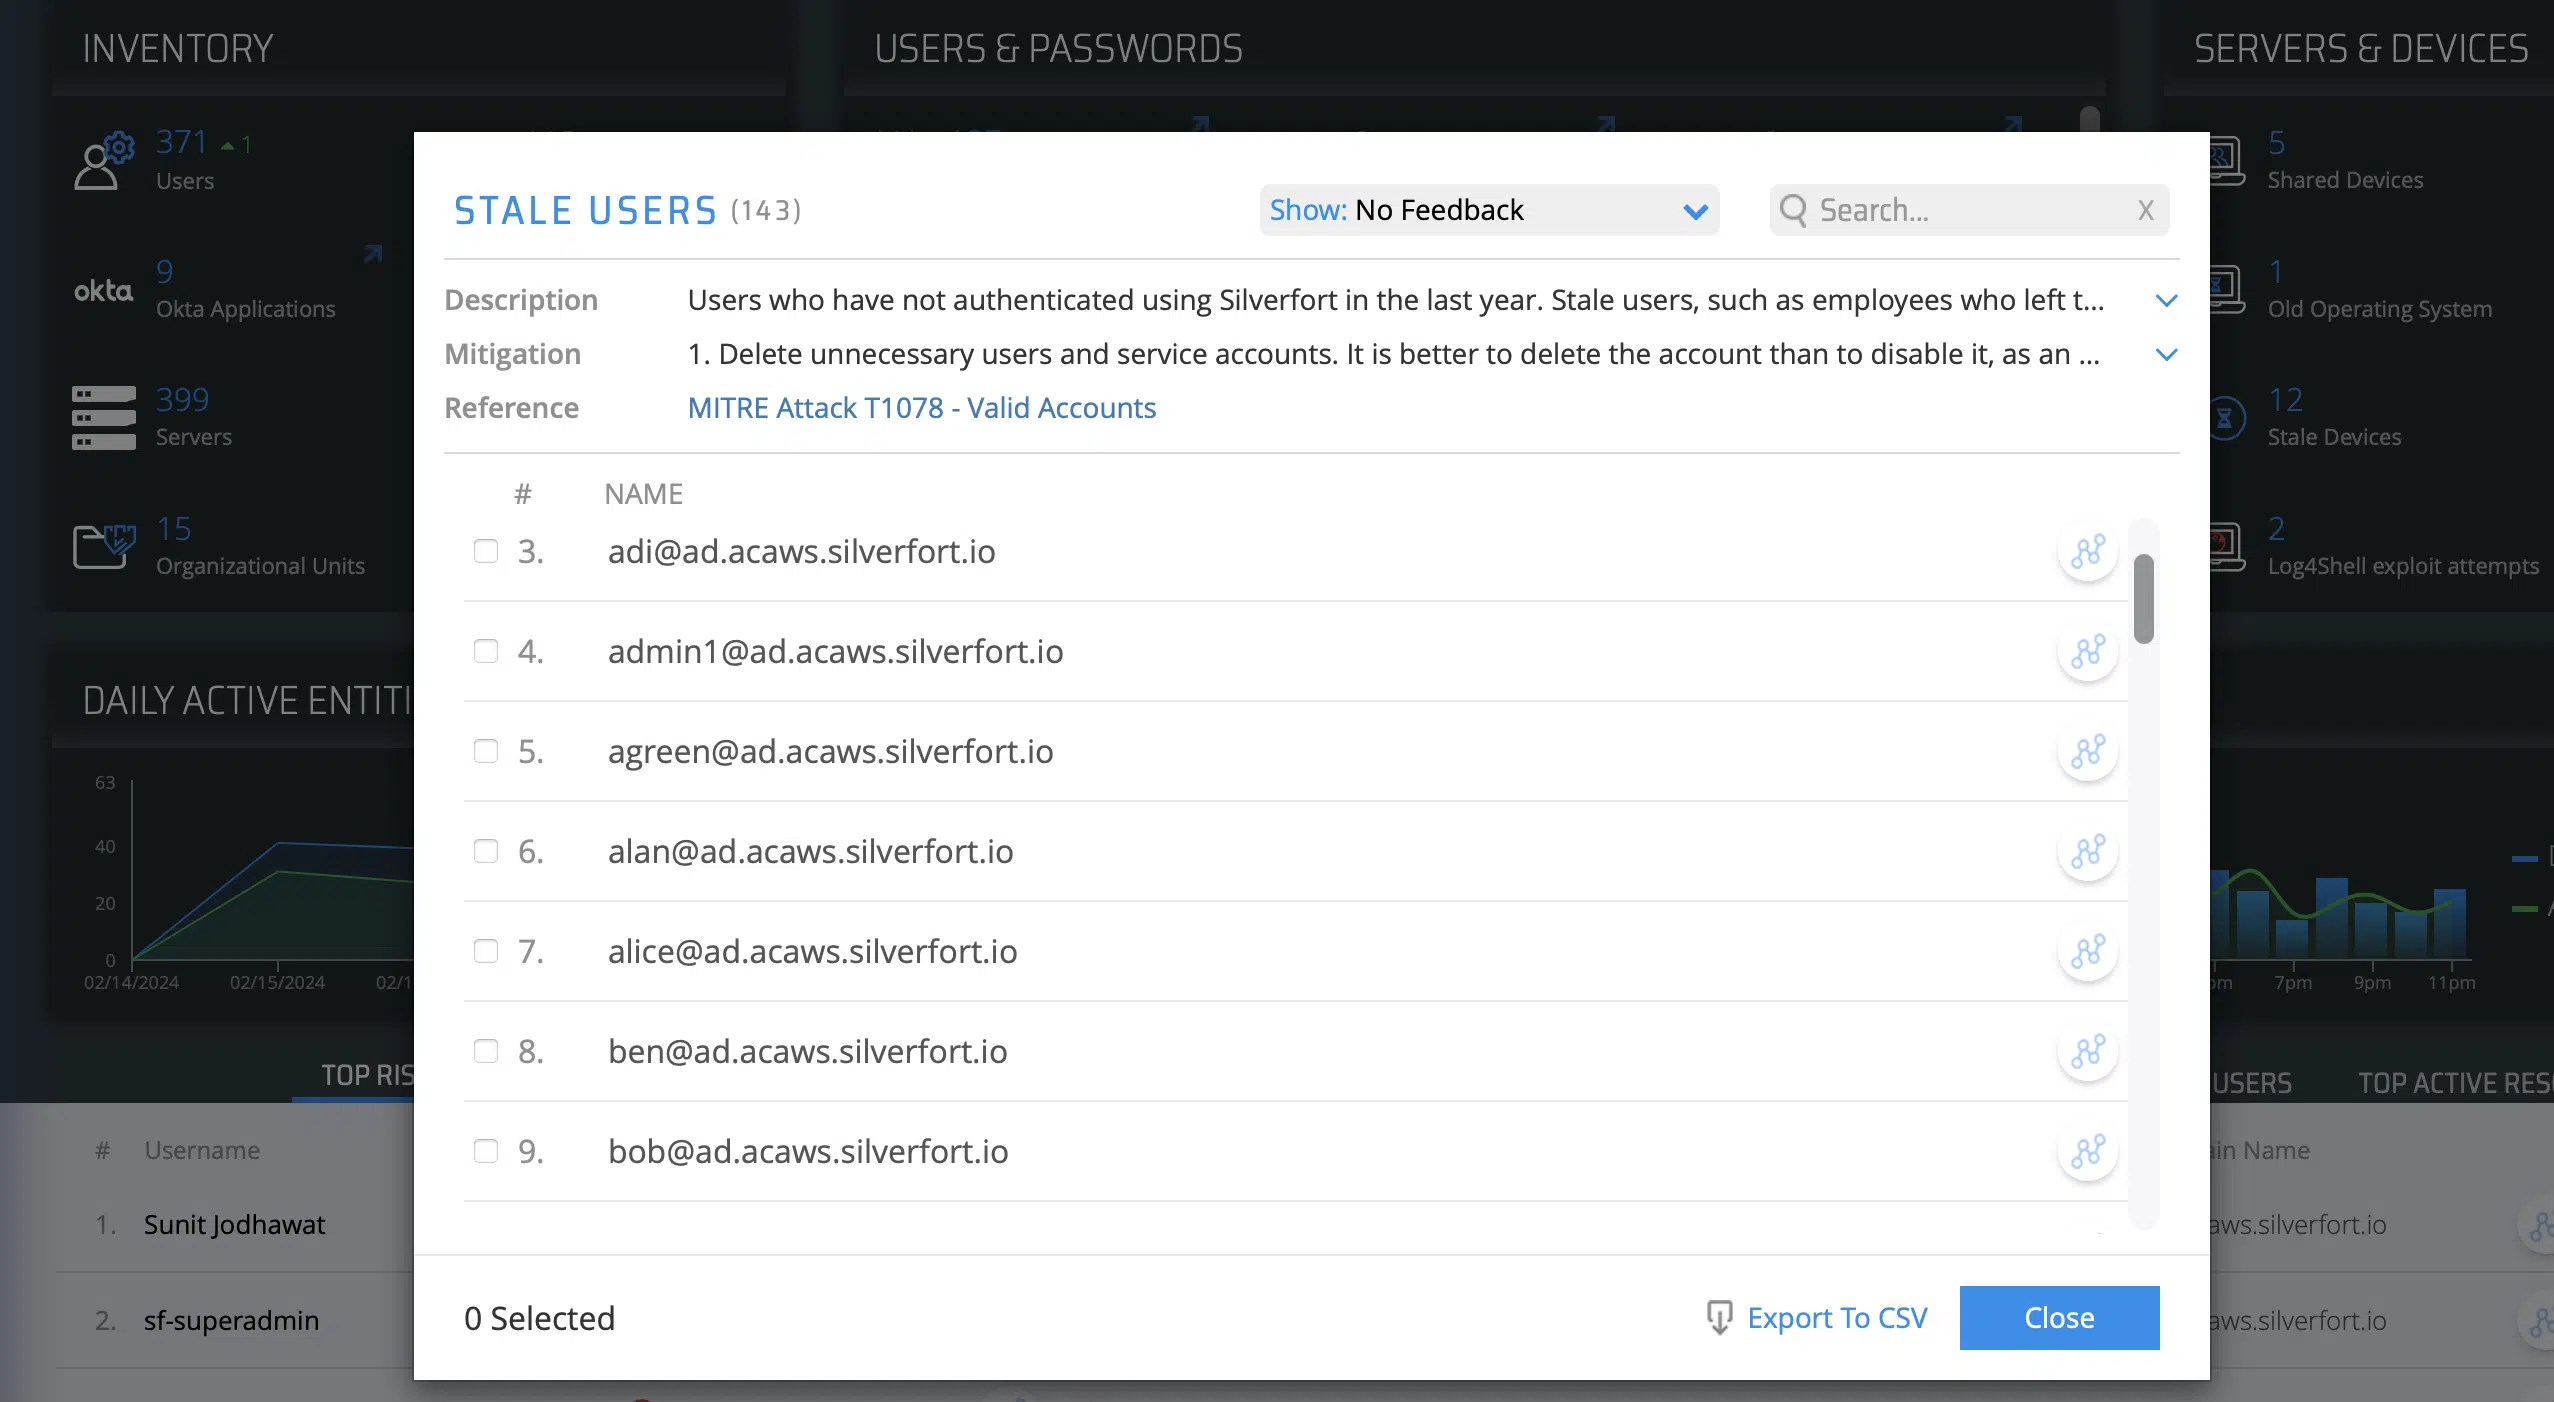
Task: Click the graph icon for adi@ad.acaws.silverfort.io
Action: (2088, 552)
